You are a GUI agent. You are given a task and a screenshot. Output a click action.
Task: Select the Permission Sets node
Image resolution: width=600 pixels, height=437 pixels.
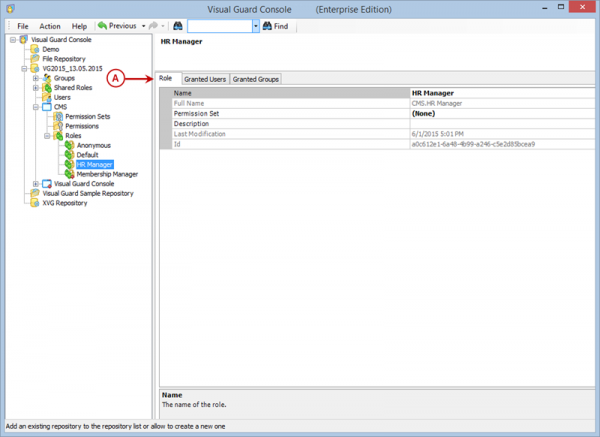pos(88,116)
